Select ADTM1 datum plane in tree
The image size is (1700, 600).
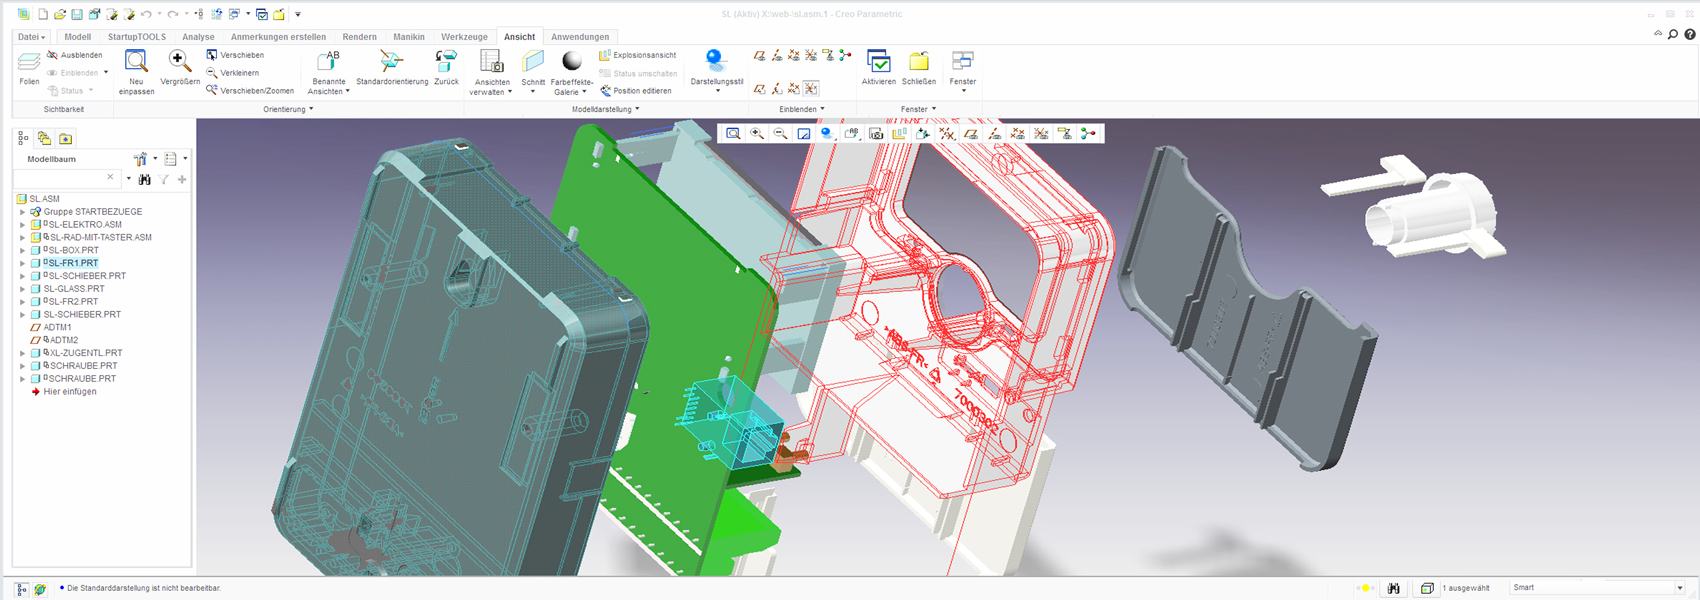pyautogui.click(x=58, y=327)
